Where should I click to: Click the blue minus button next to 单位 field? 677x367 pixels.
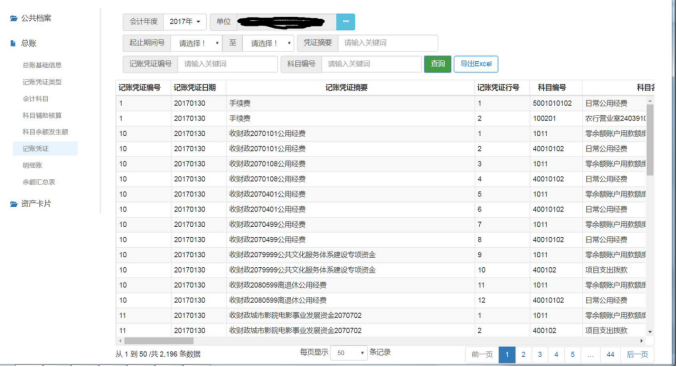[345, 22]
